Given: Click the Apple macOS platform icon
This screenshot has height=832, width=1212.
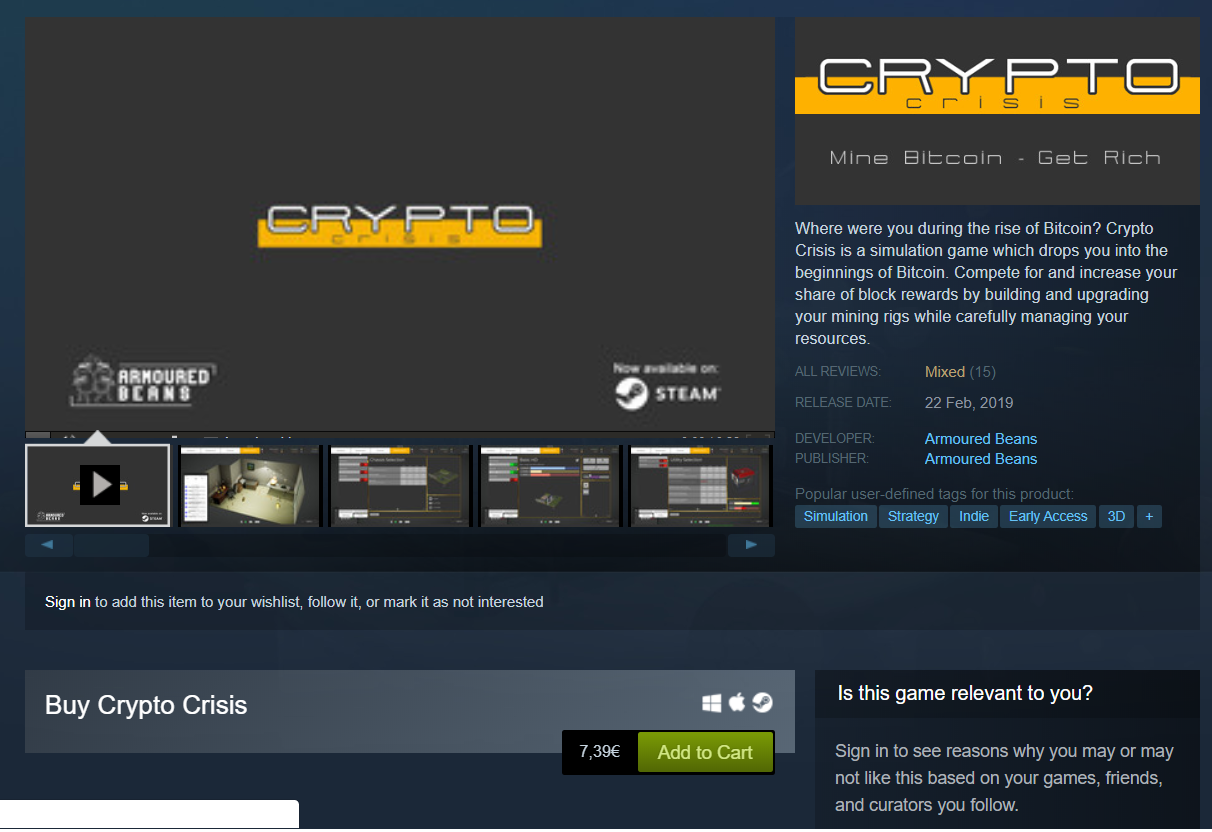Looking at the screenshot, I should 737,703.
